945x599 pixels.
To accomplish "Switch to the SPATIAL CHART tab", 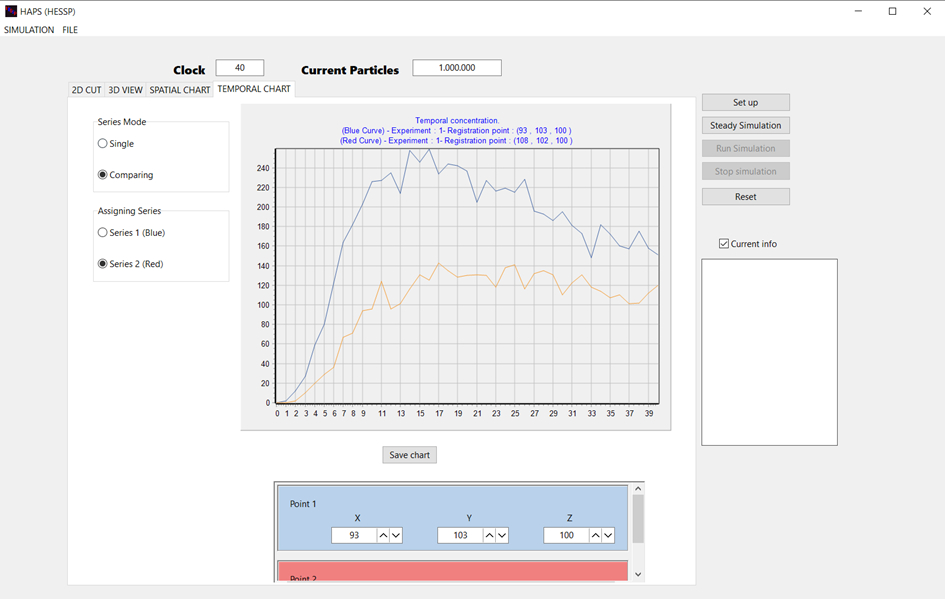I will click(x=180, y=90).
